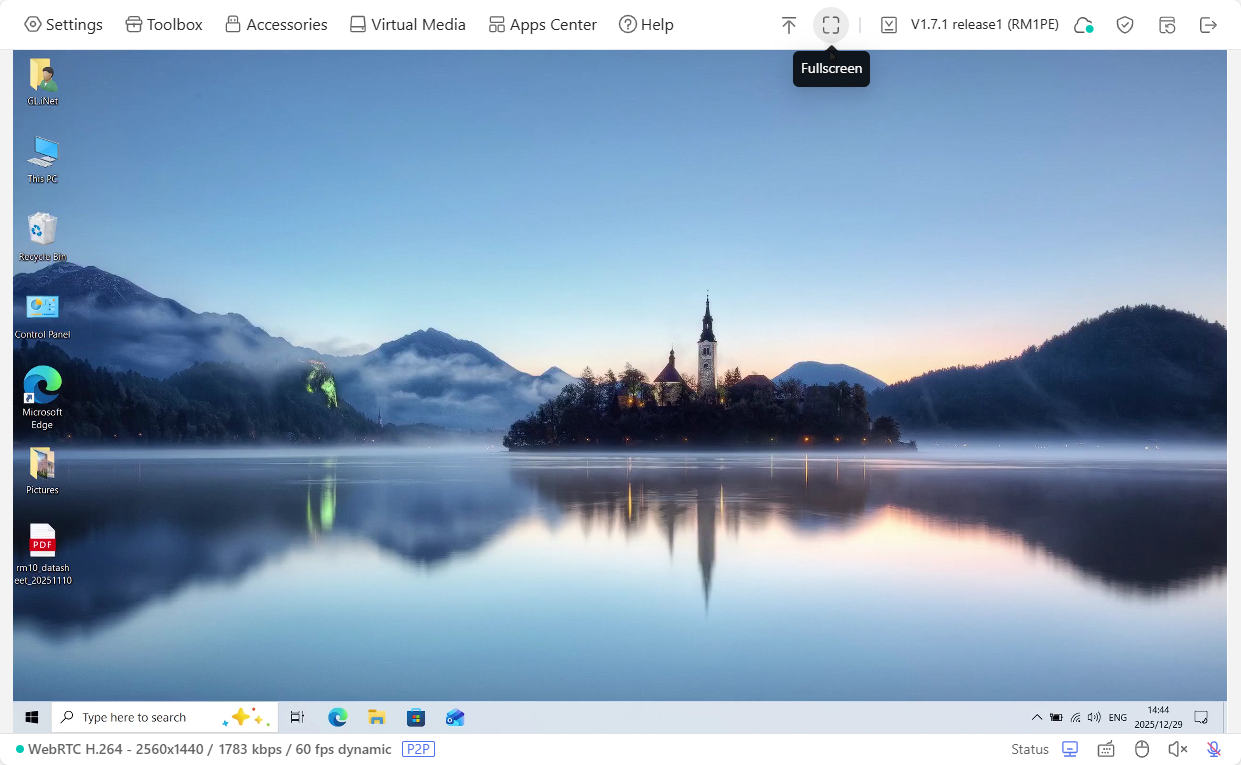Image resolution: width=1241 pixels, height=765 pixels.
Task: Click the session history icon near sign-out
Action: tap(1167, 24)
